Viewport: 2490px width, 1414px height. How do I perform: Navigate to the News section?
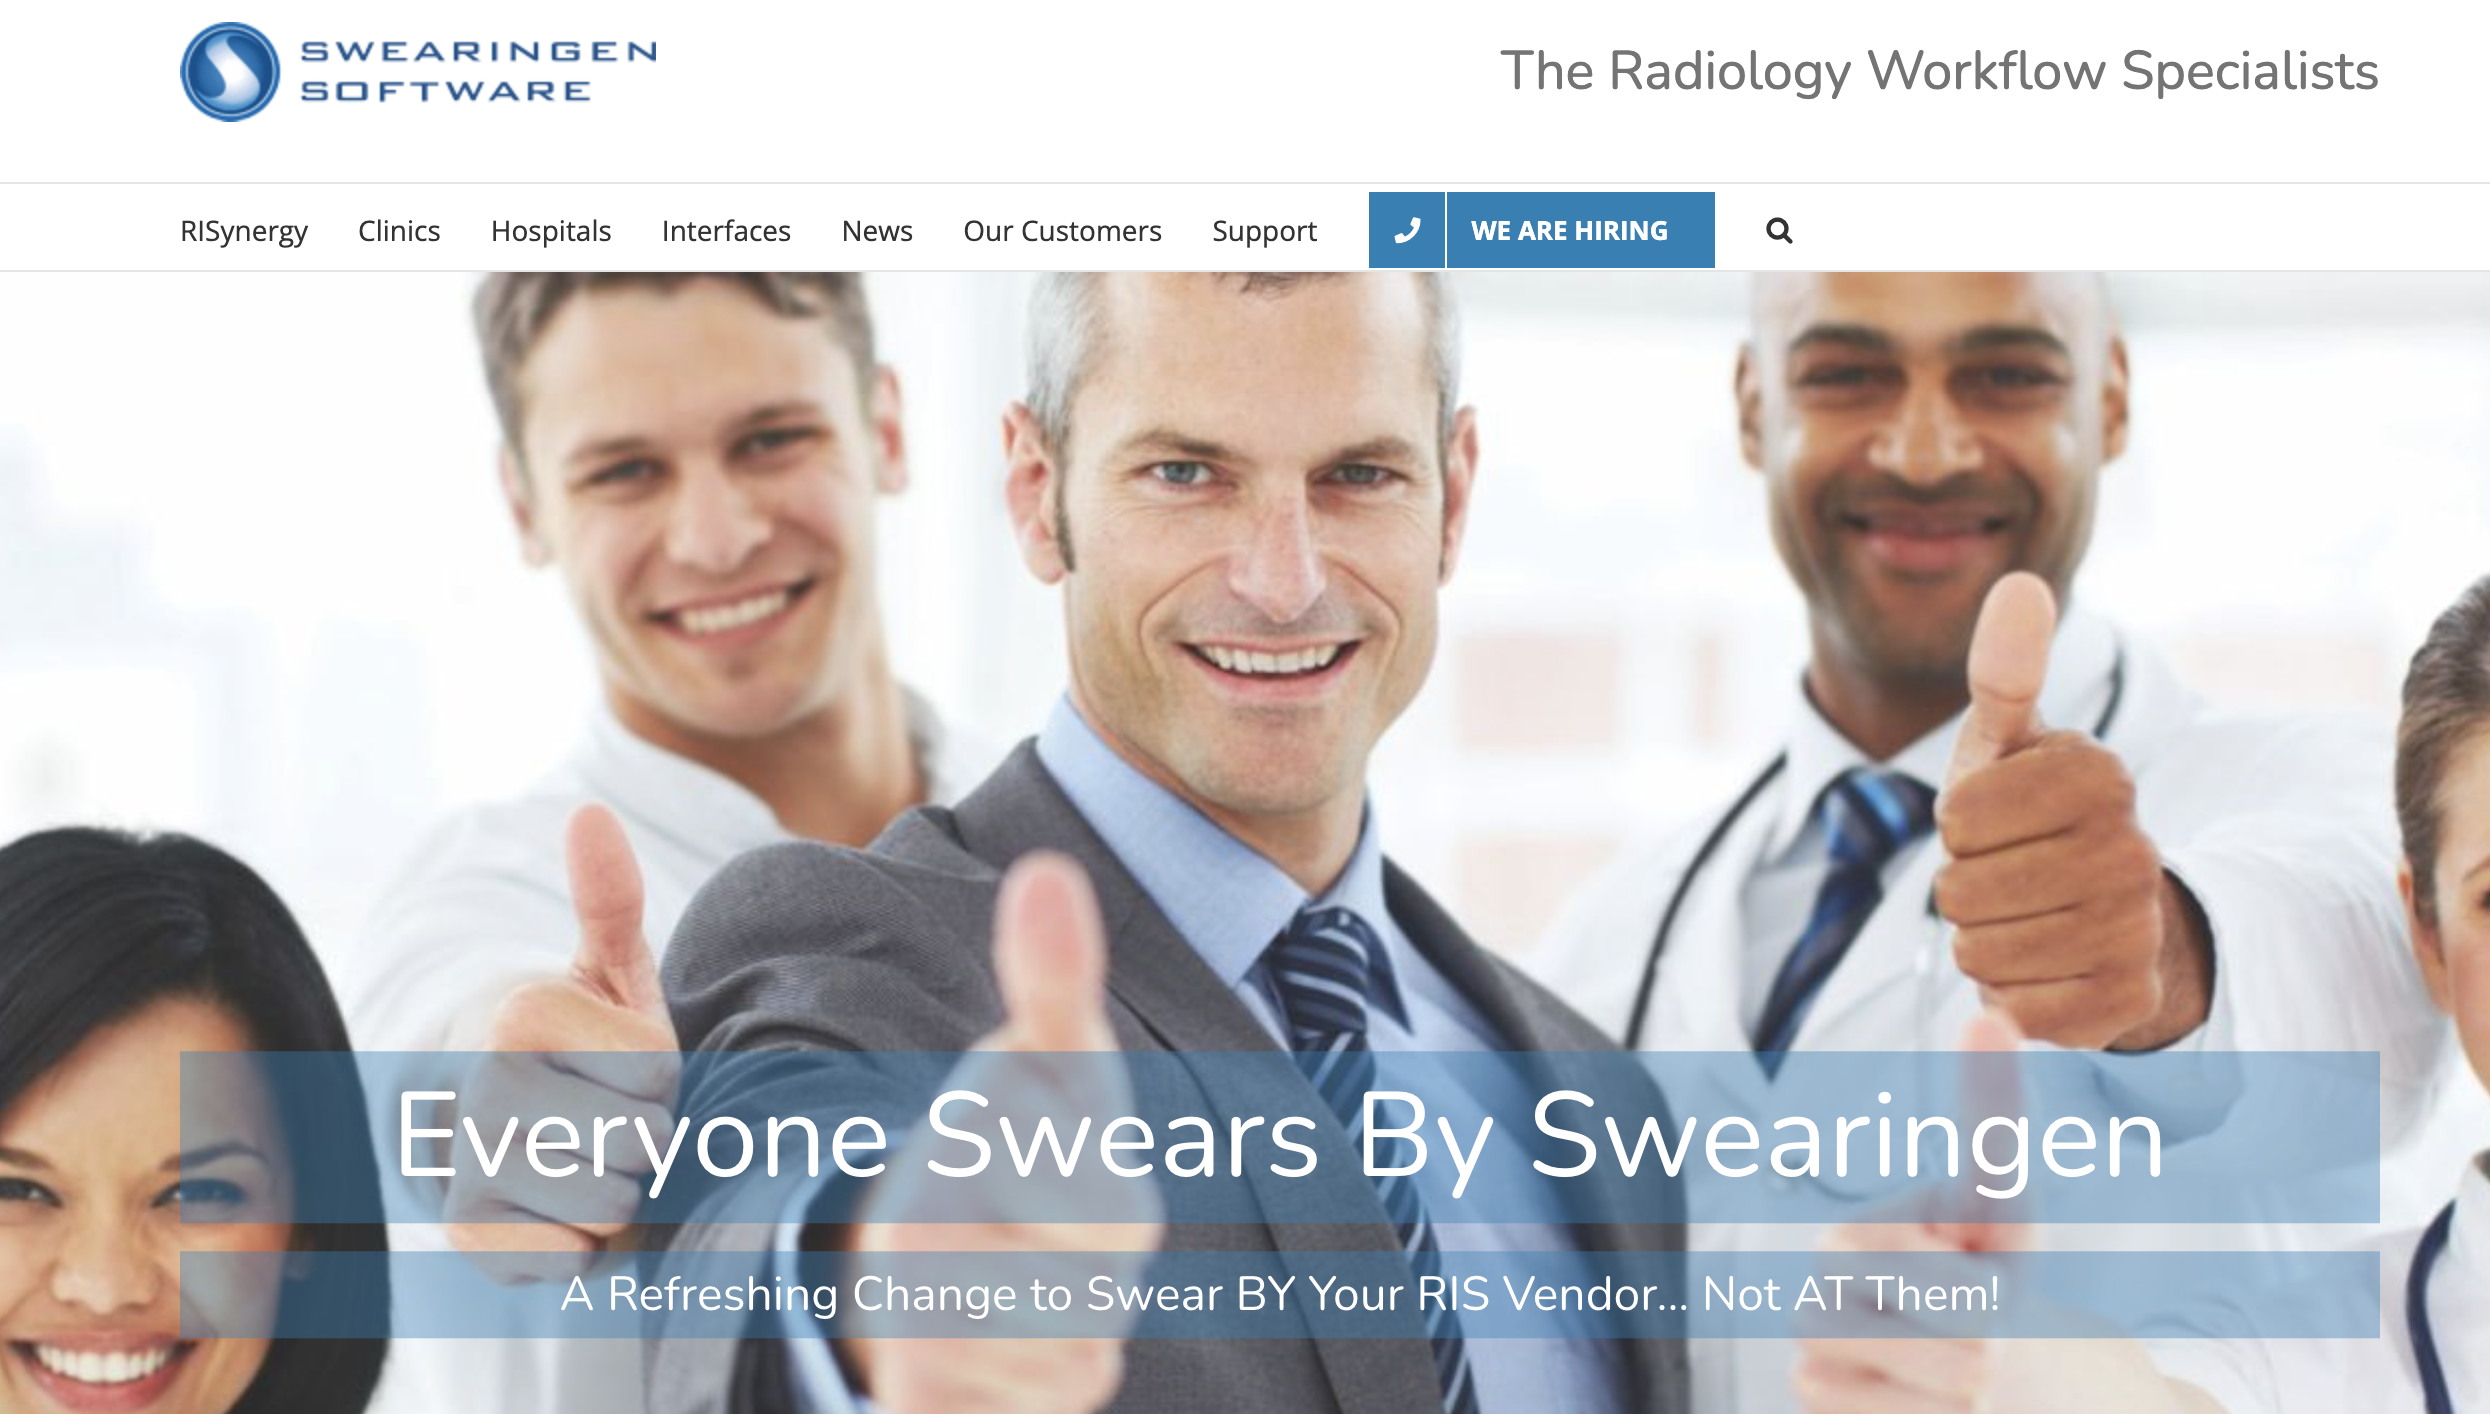point(877,231)
